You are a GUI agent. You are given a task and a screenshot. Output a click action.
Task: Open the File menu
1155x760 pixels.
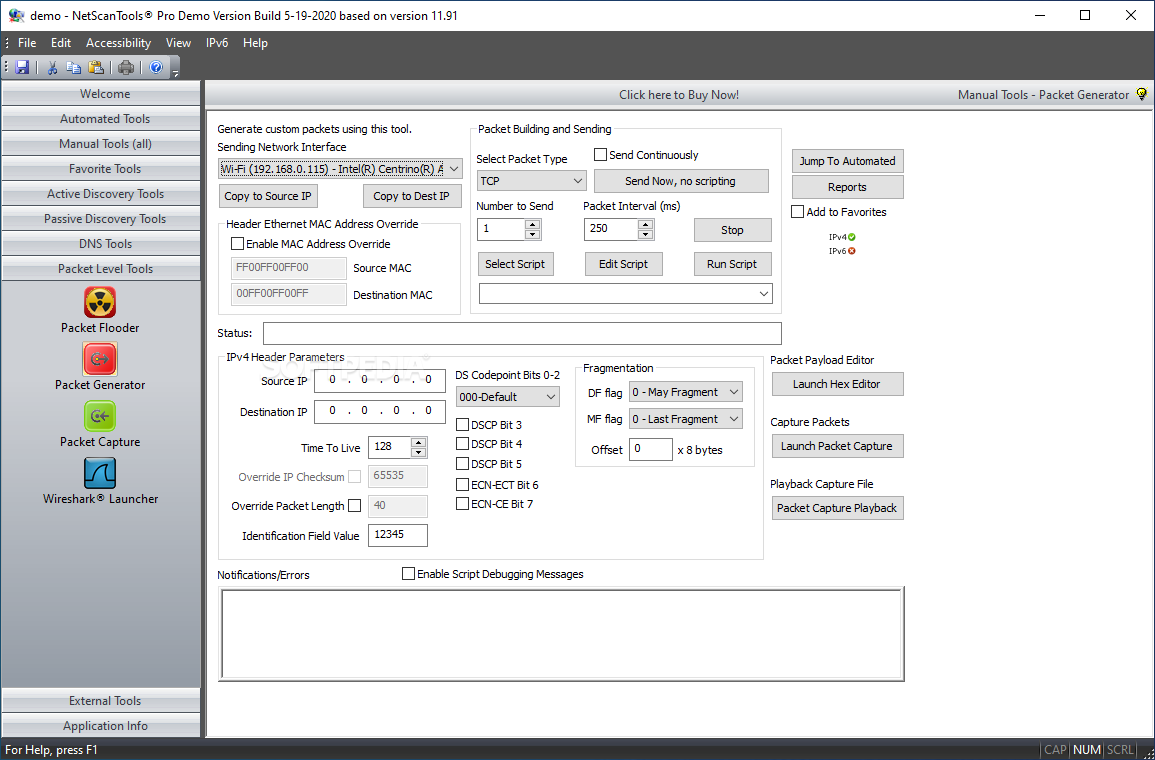pos(27,43)
